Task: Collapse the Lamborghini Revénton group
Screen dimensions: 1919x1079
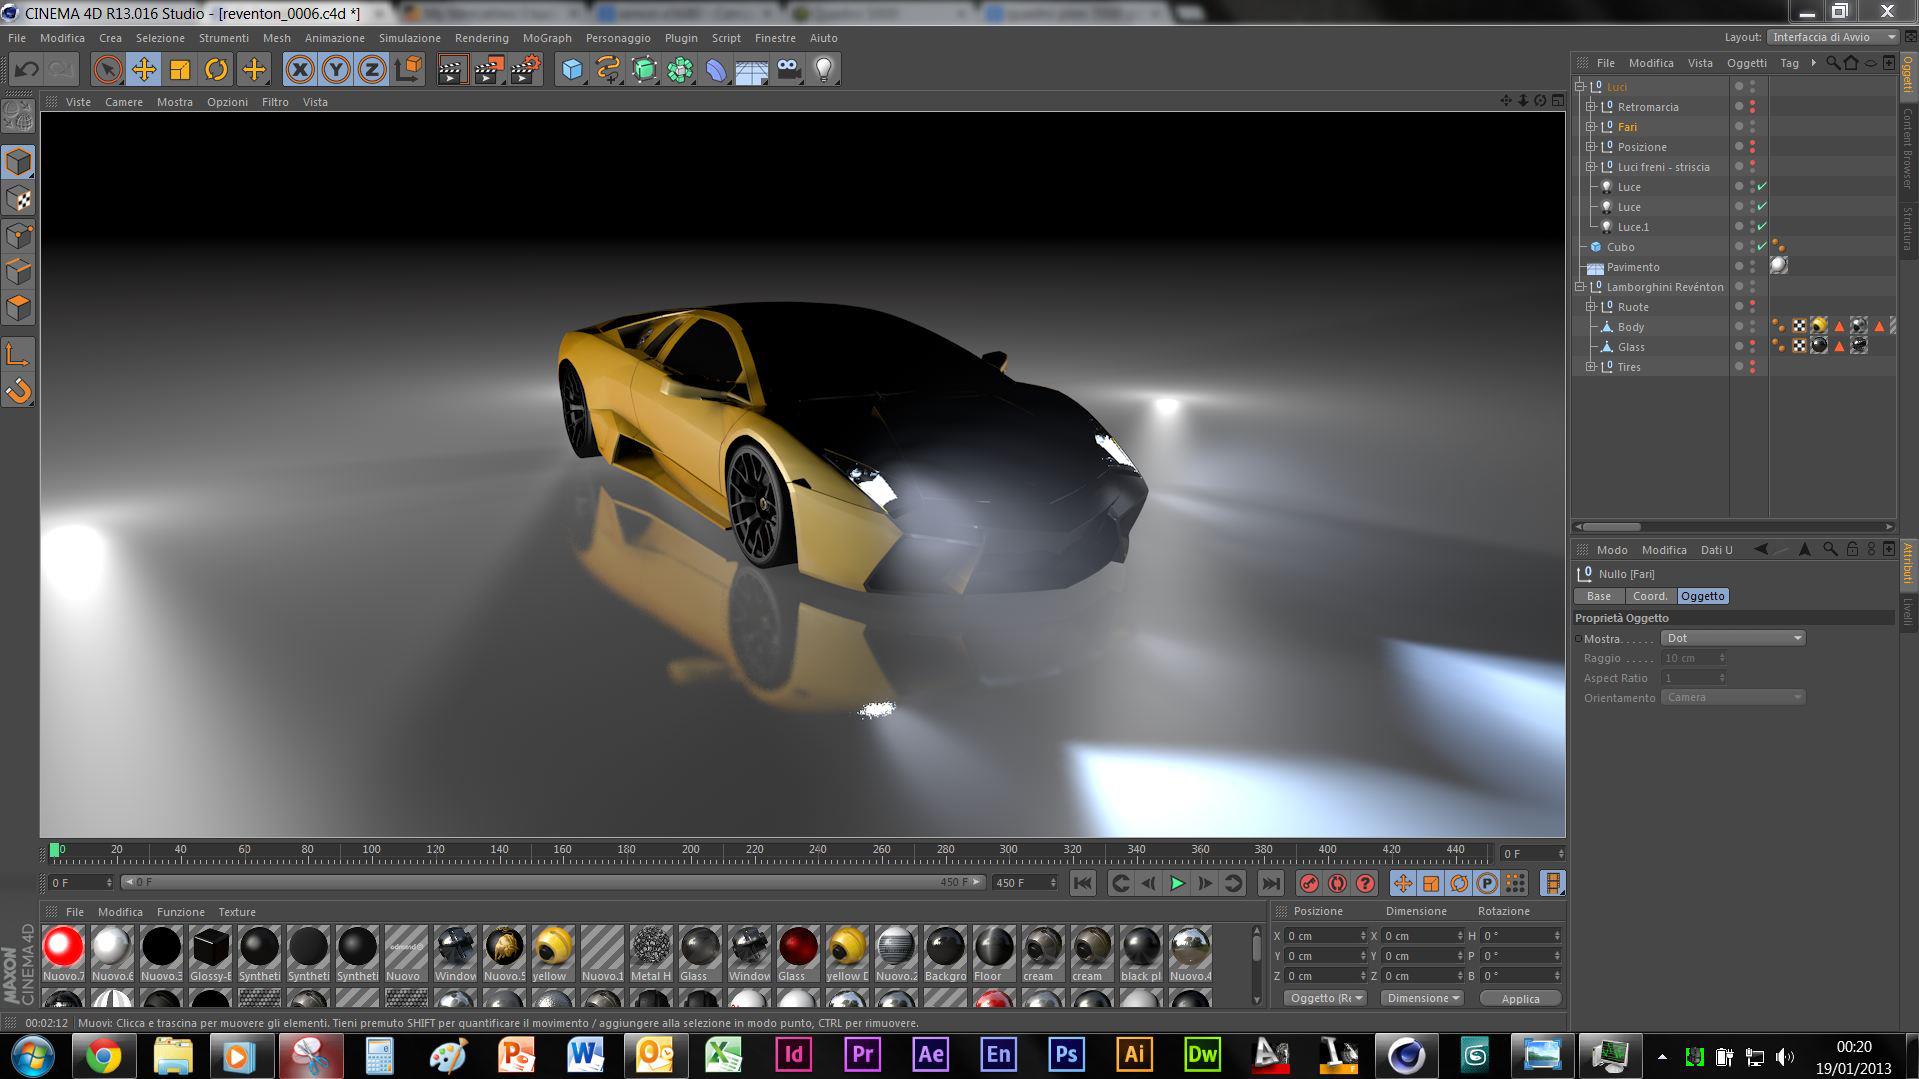Action: point(1580,287)
